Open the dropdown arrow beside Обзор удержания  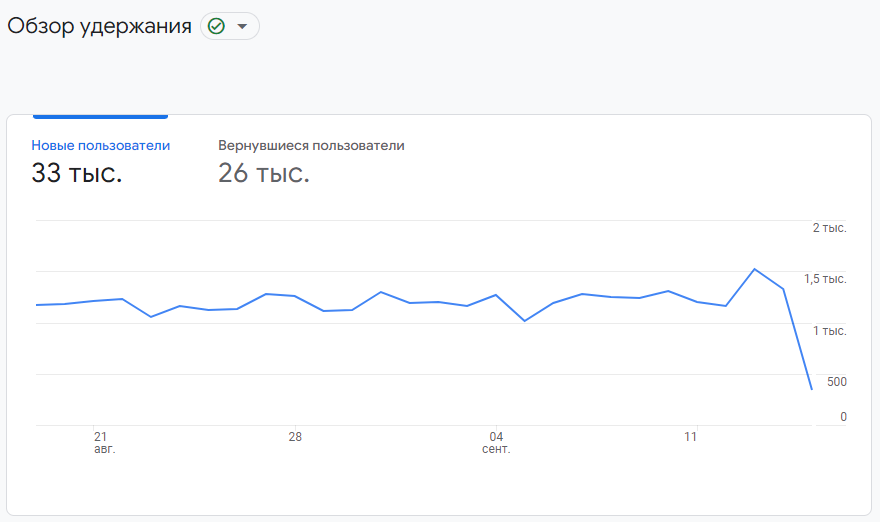[242, 26]
